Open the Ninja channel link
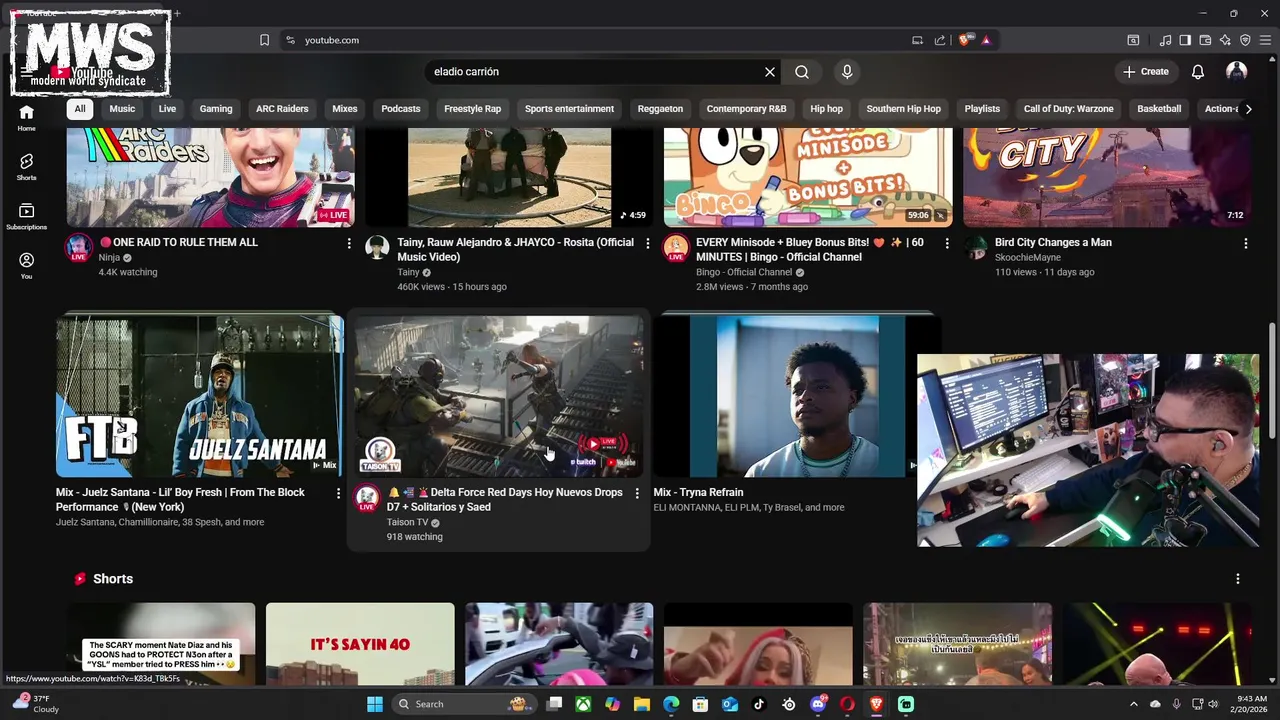This screenshot has height=720, width=1280. [x=109, y=257]
